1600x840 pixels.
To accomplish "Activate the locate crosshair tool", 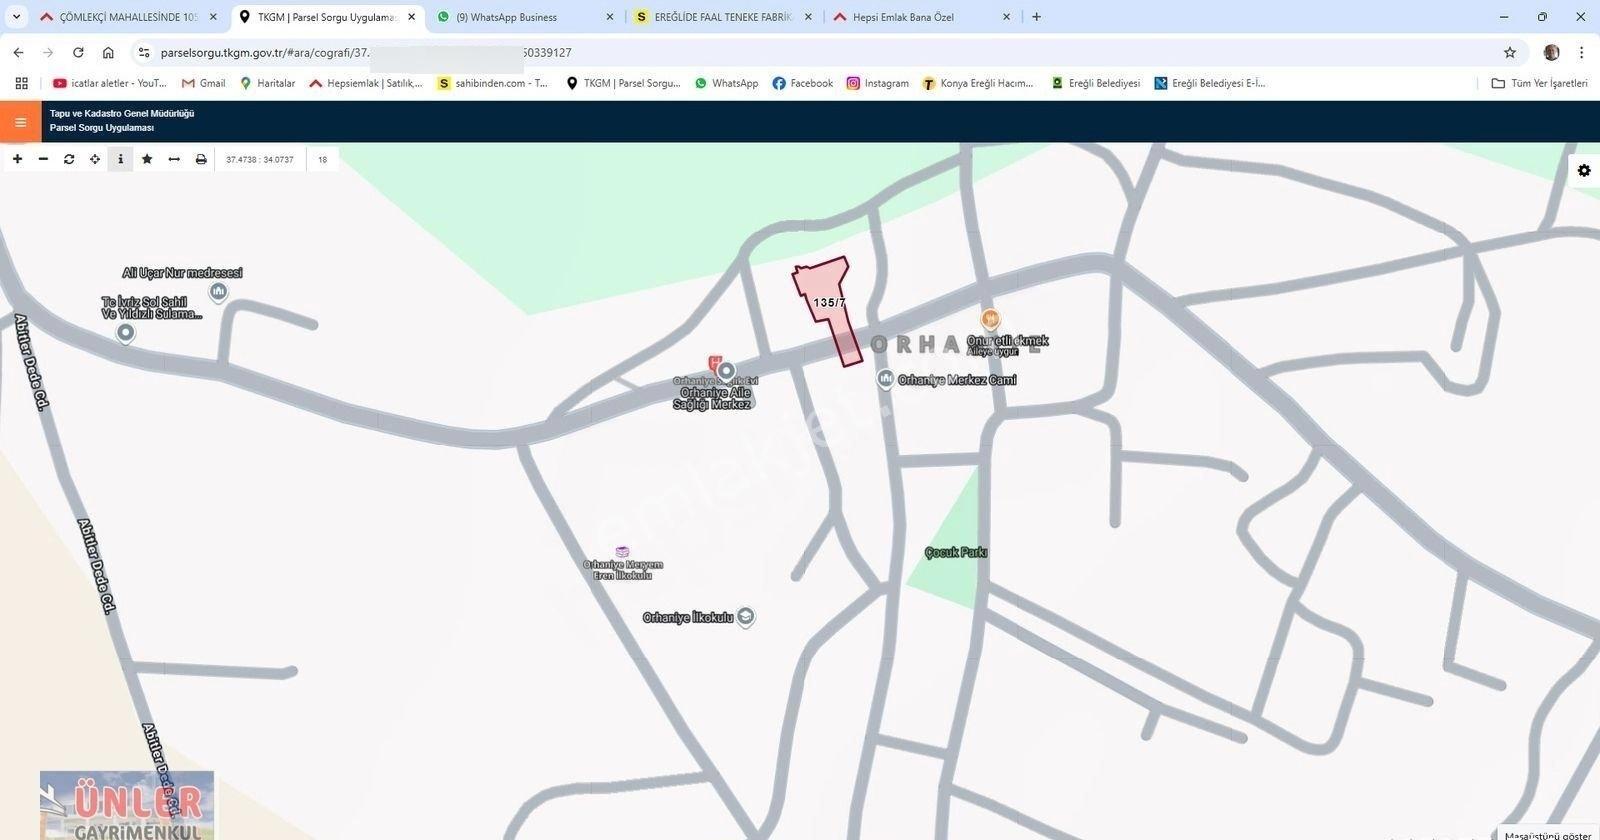I will pyautogui.click(x=95, y=159).
